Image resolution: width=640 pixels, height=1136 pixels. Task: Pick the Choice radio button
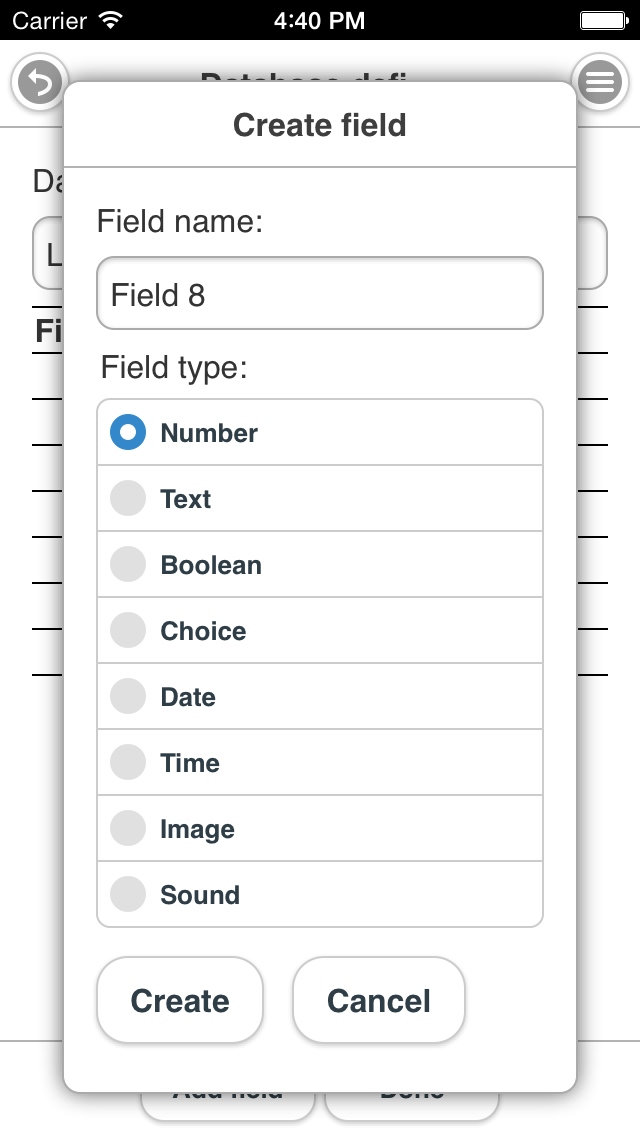tap(128, 631)
